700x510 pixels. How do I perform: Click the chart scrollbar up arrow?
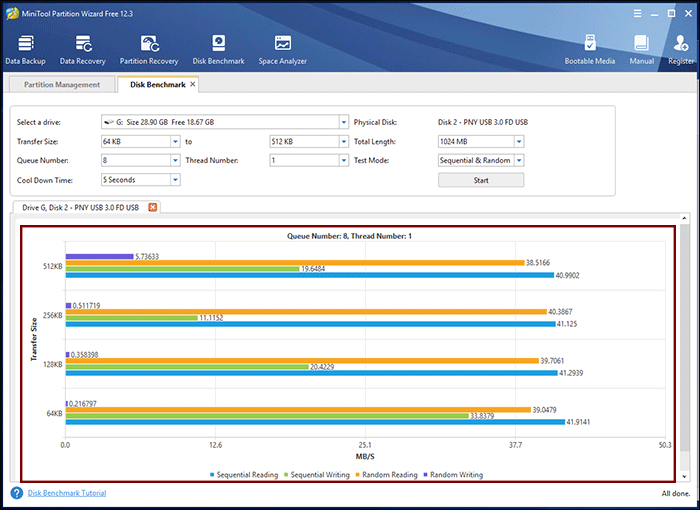(x=684, y=218)
